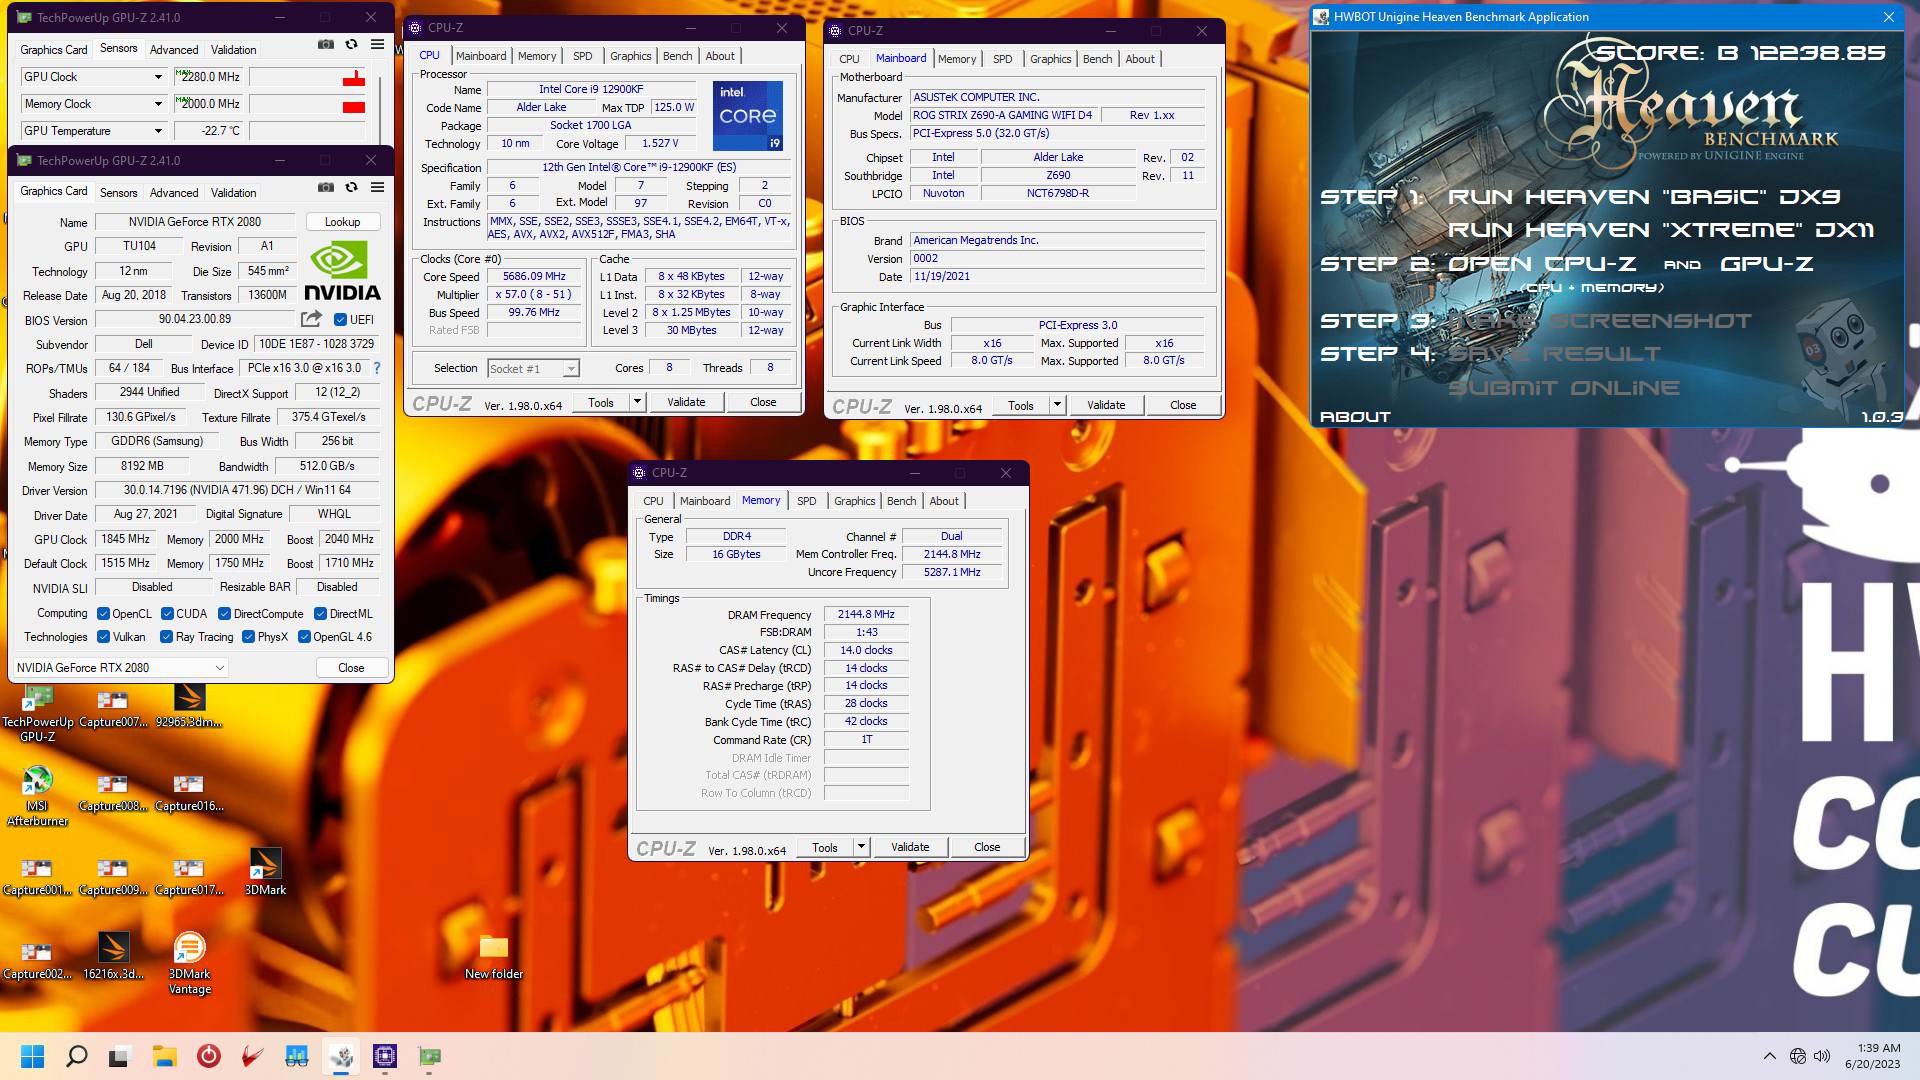Click the clock and date in taskbar
The width and height of the screenshot is (1920, 1080).
[1872, 1056]
